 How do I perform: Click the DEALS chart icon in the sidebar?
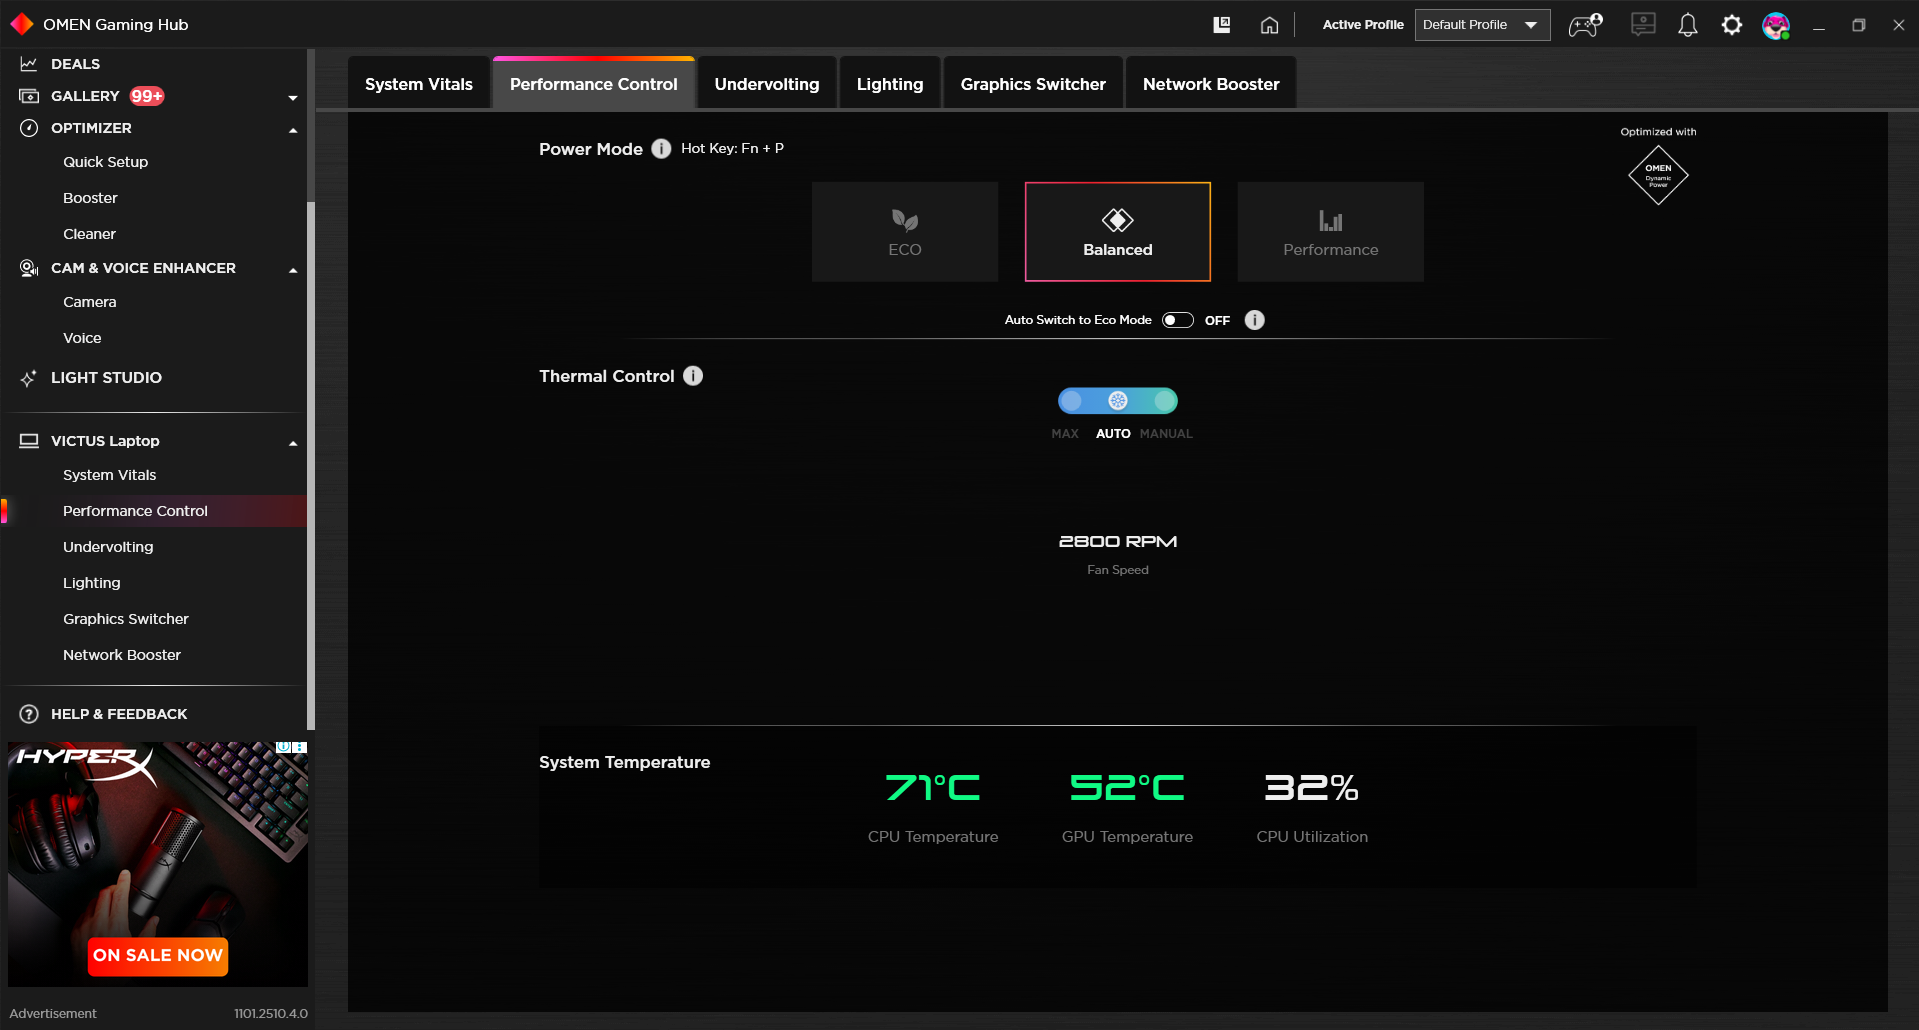coord(29,64)
